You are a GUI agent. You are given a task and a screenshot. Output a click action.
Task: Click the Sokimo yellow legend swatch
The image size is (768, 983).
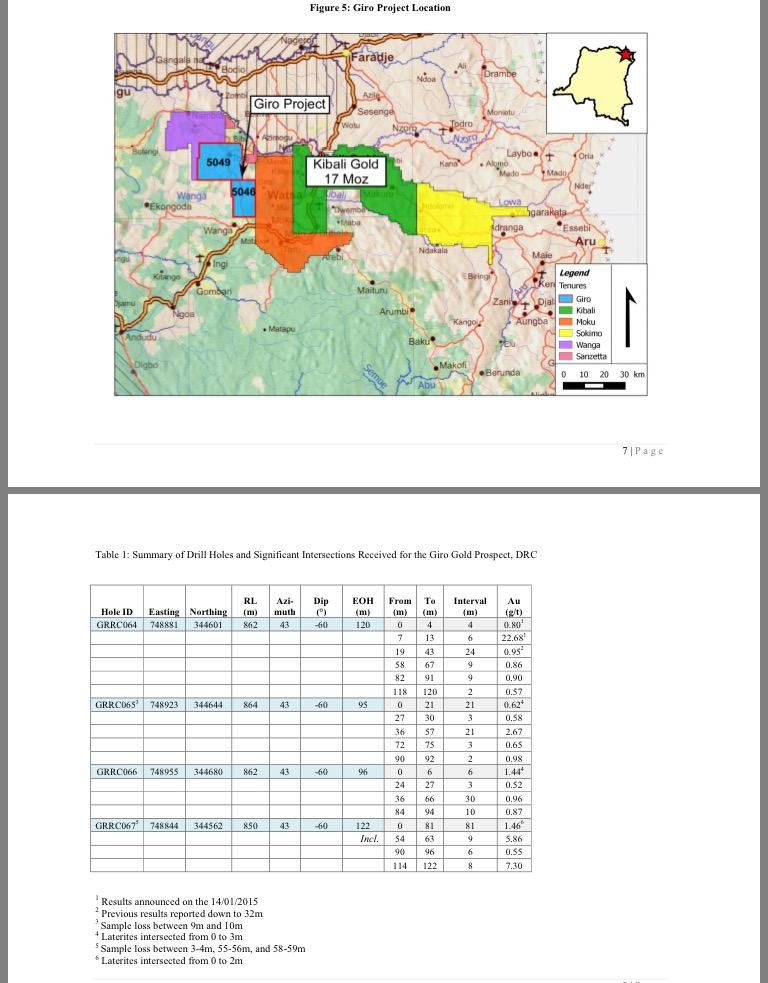point(565,333)
